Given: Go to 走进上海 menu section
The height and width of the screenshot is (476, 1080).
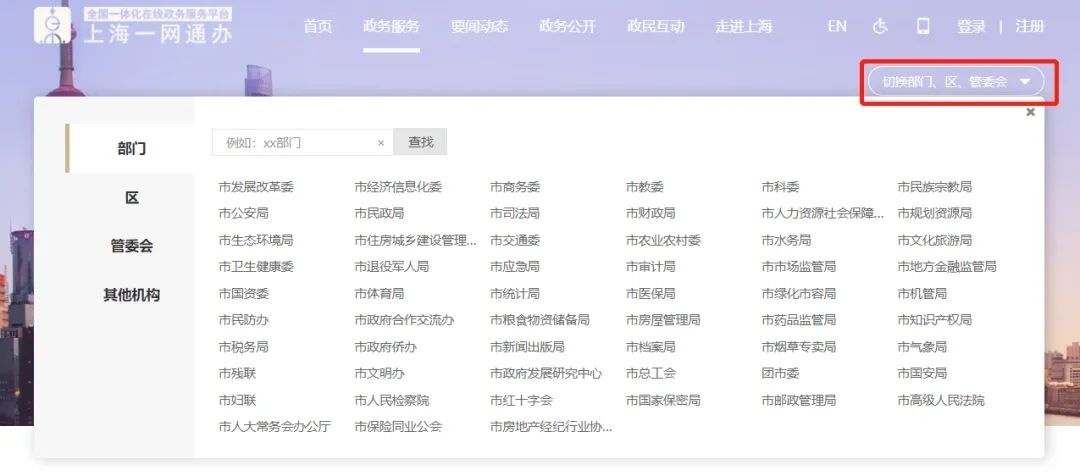Looking at the screenshot, I should point(743,27).
